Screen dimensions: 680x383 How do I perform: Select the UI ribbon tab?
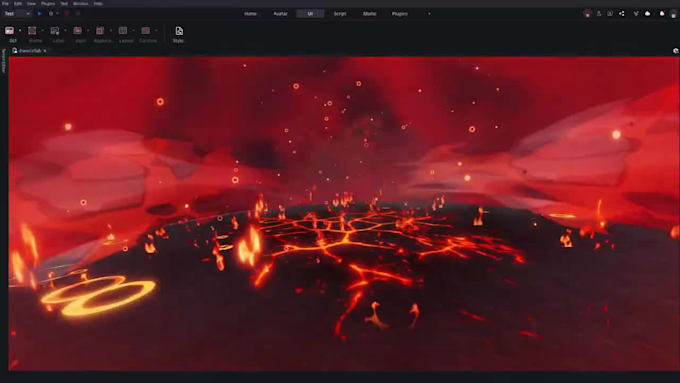coord(310,14)
